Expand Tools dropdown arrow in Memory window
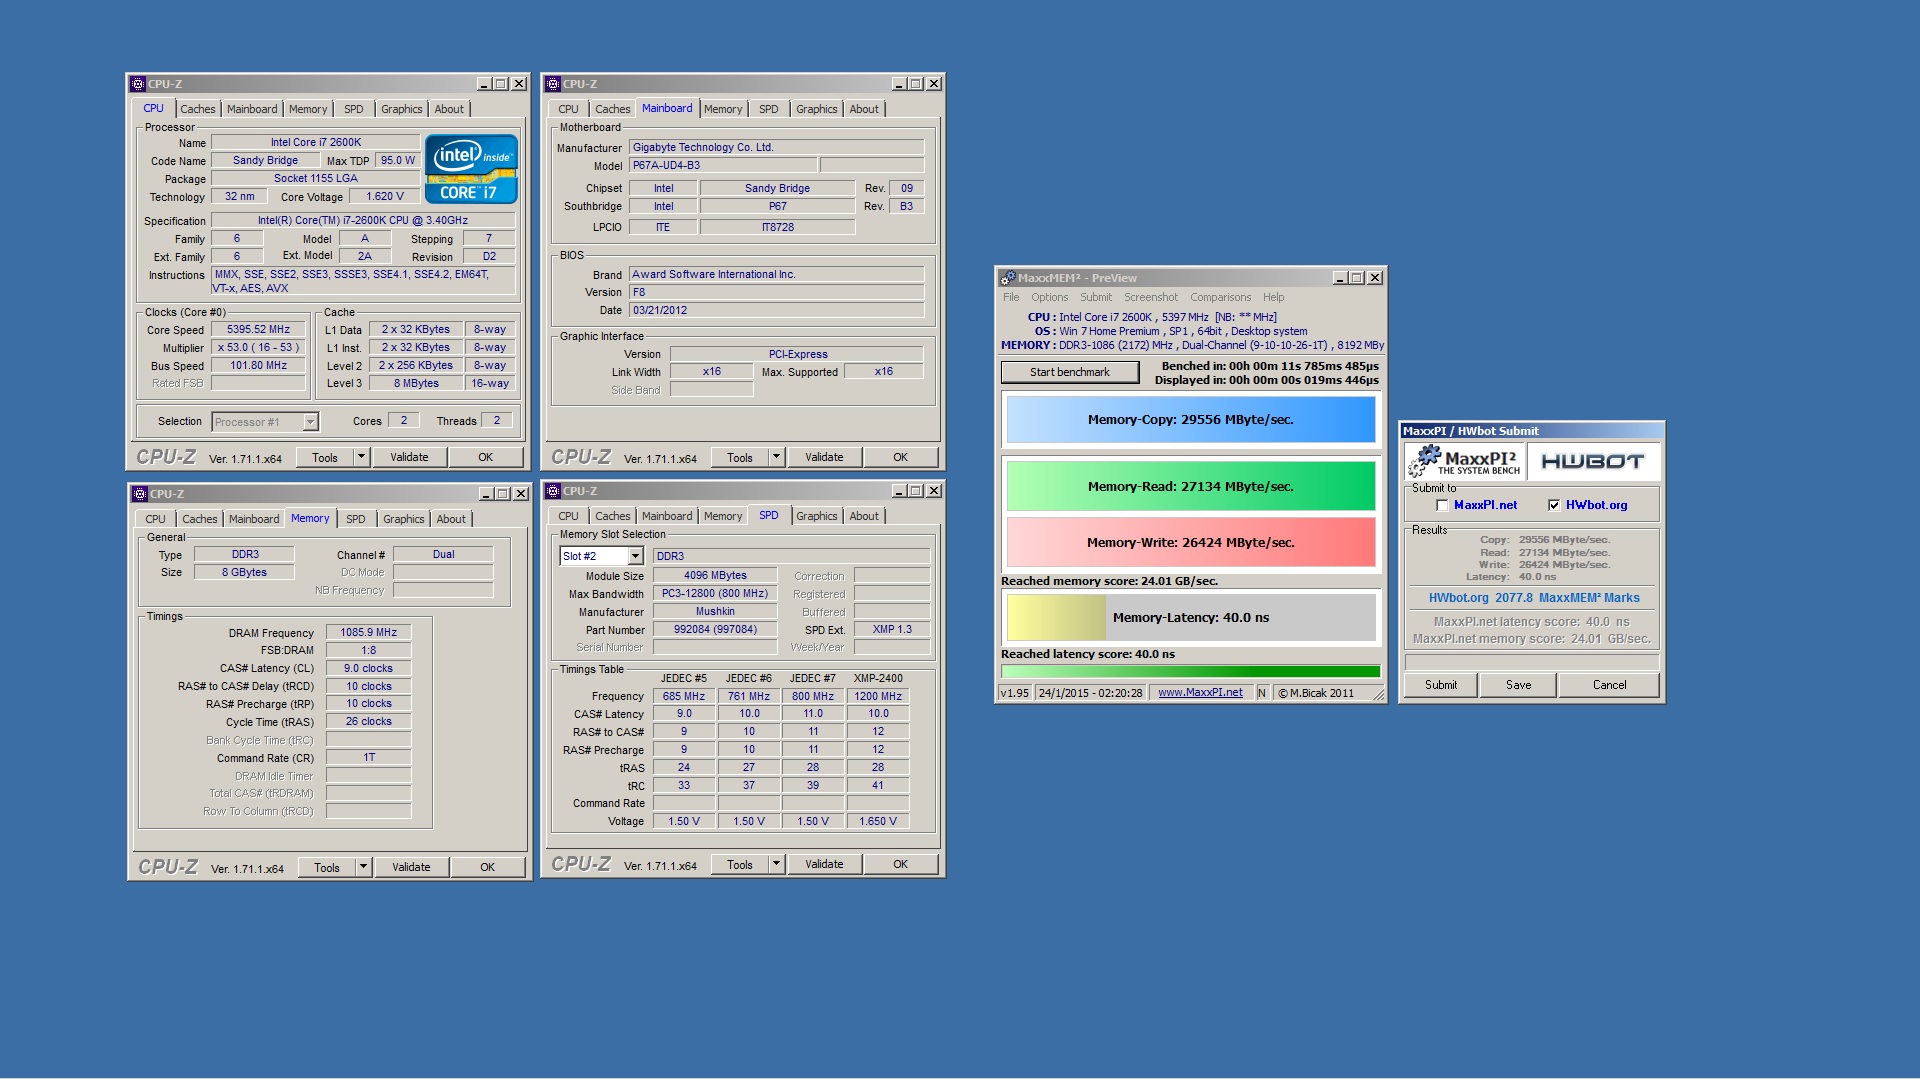Image resolution: width=1920 pixels, height=1080 pixels. (363, 867)
